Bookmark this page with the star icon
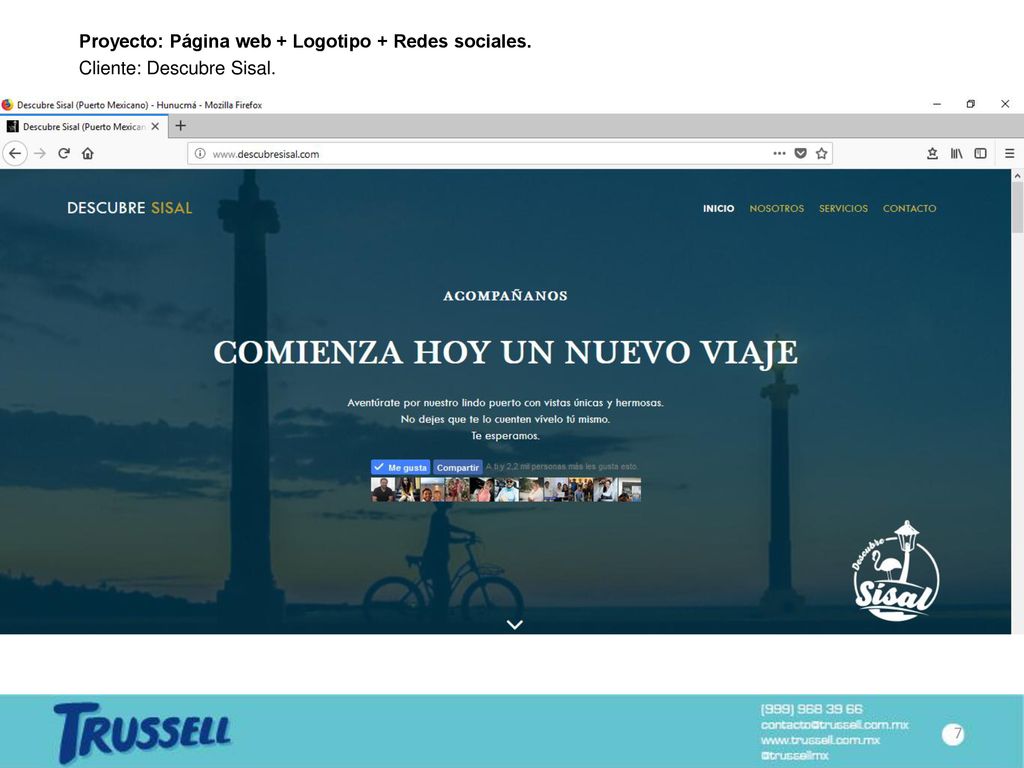 pyautogui.click(x=822, y=153)
